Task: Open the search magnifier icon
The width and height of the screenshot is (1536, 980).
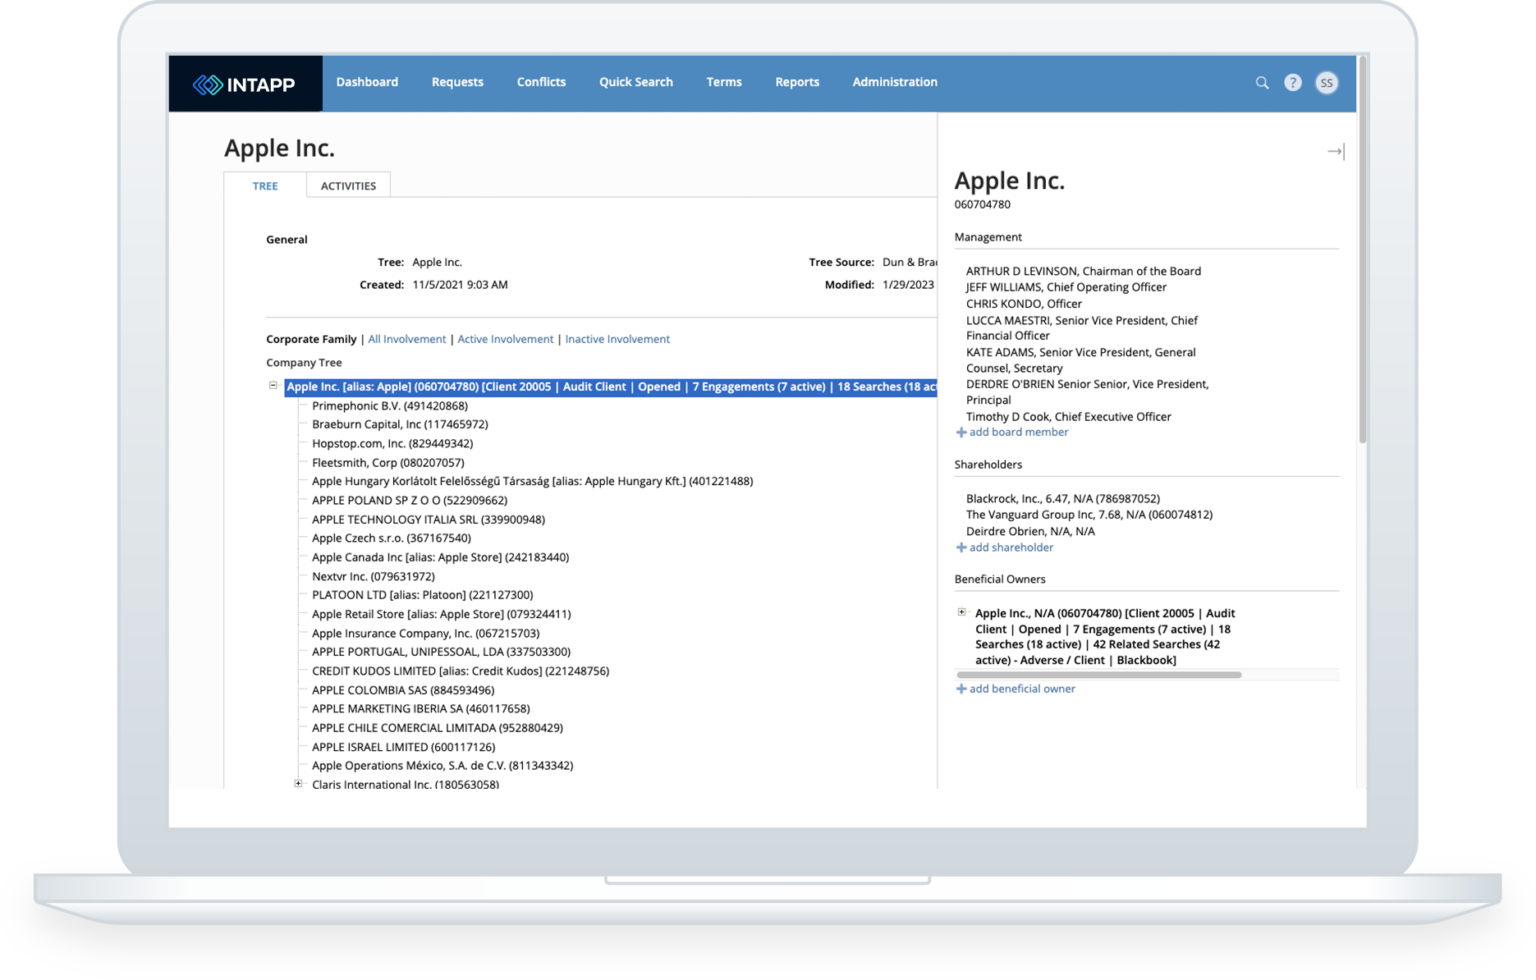Action: pyautogui.click(x=1262, y=82)
